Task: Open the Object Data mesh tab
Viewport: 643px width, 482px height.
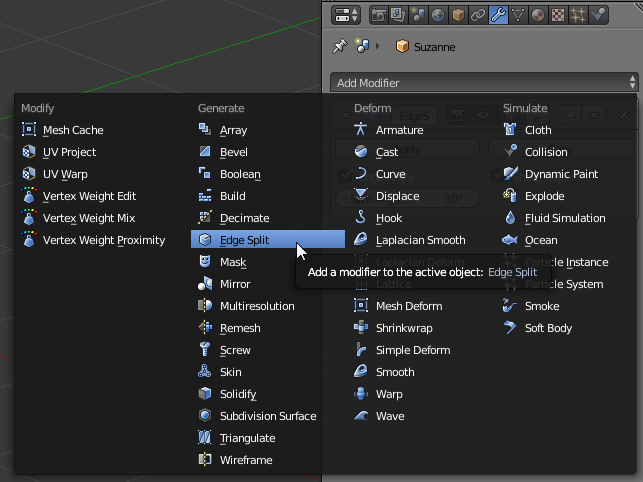Action: point(518,16)
